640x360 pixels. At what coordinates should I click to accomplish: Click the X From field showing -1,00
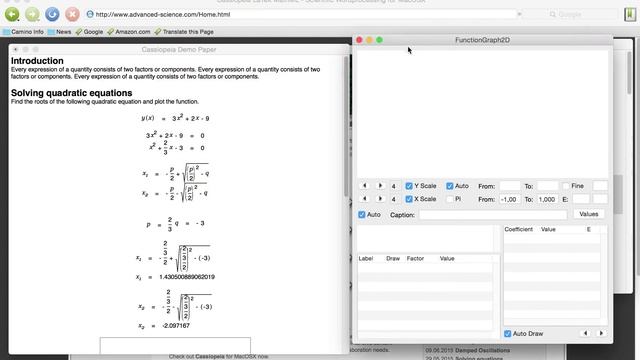[510, 199]
